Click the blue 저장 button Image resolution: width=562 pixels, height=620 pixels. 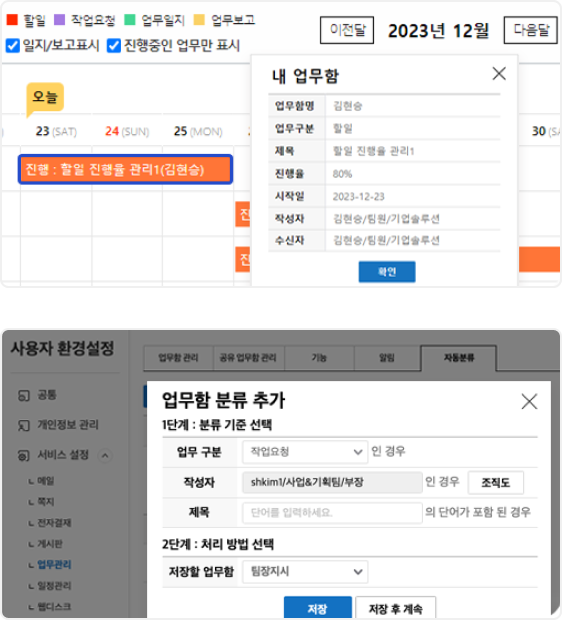(318, 608)
